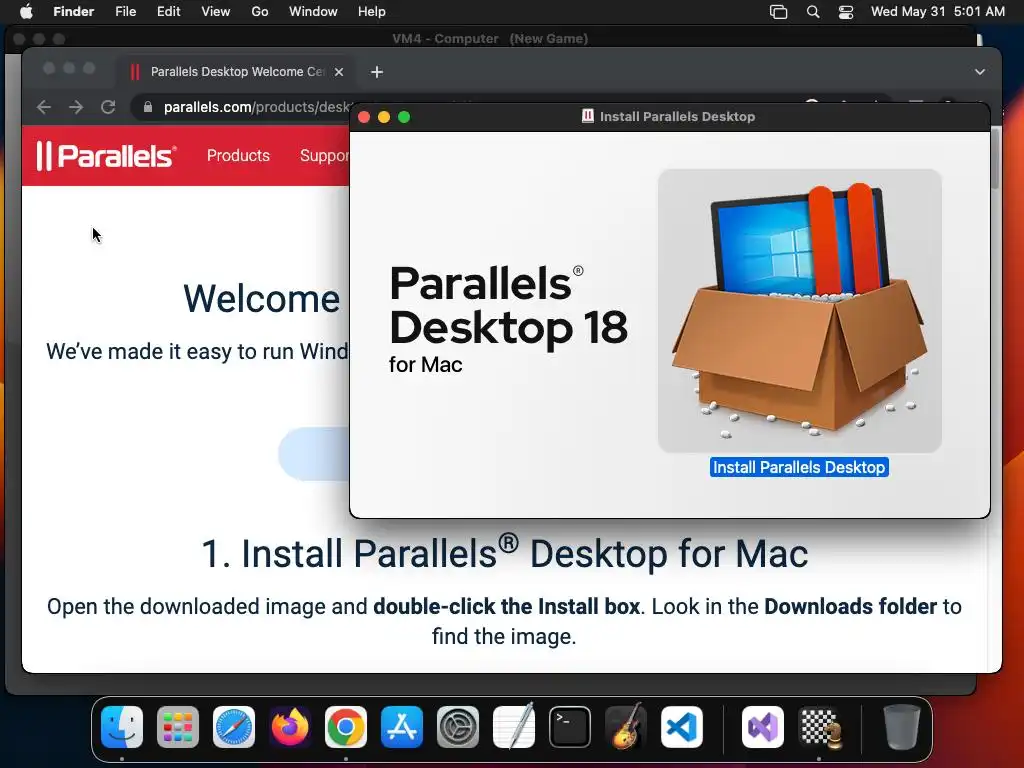
Task: Open the Help menu
Action: click(x=372, y=12)
